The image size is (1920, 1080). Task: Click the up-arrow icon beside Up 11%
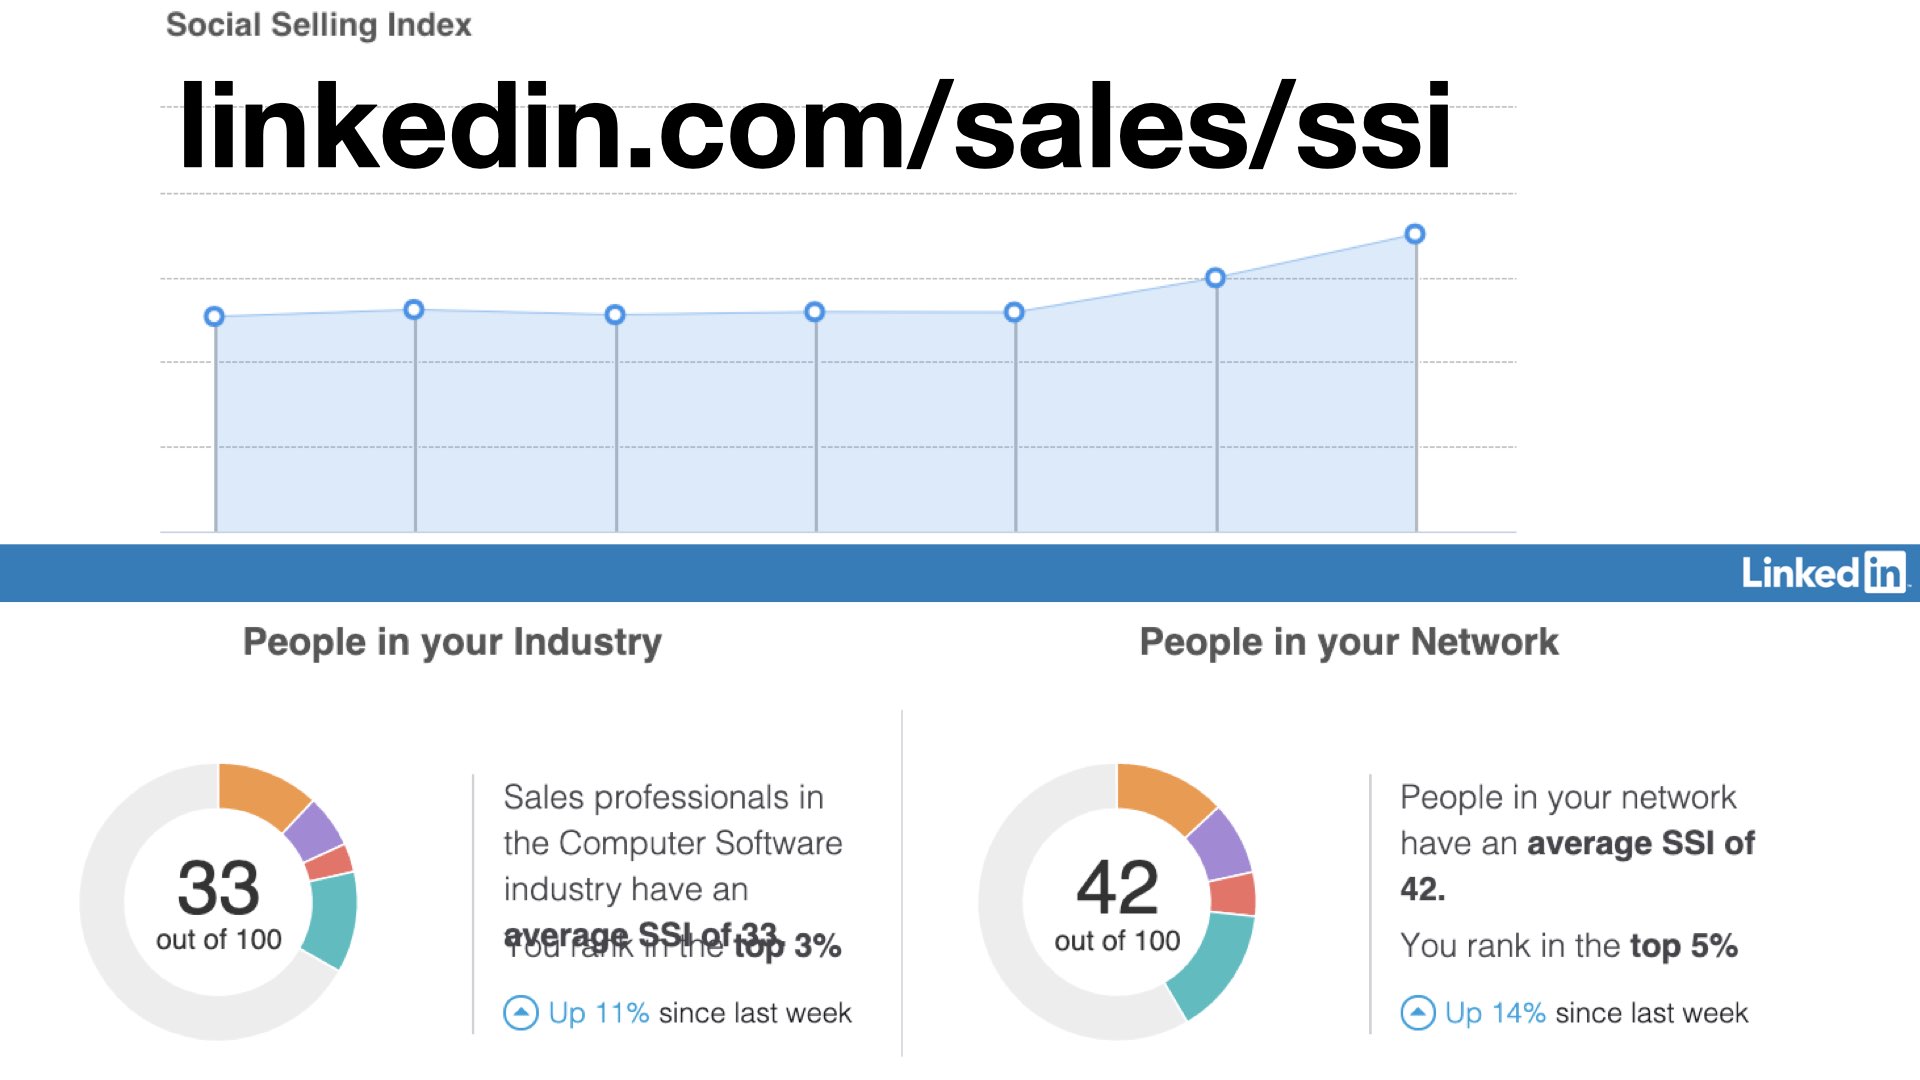pos(520,1013)
